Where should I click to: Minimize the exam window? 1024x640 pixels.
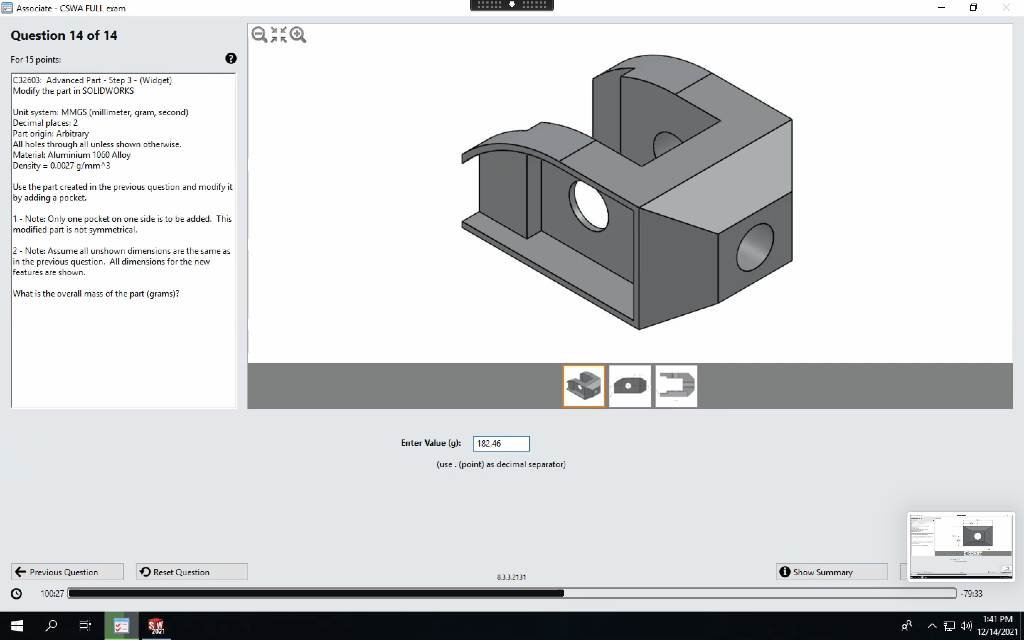click(941, 7)
